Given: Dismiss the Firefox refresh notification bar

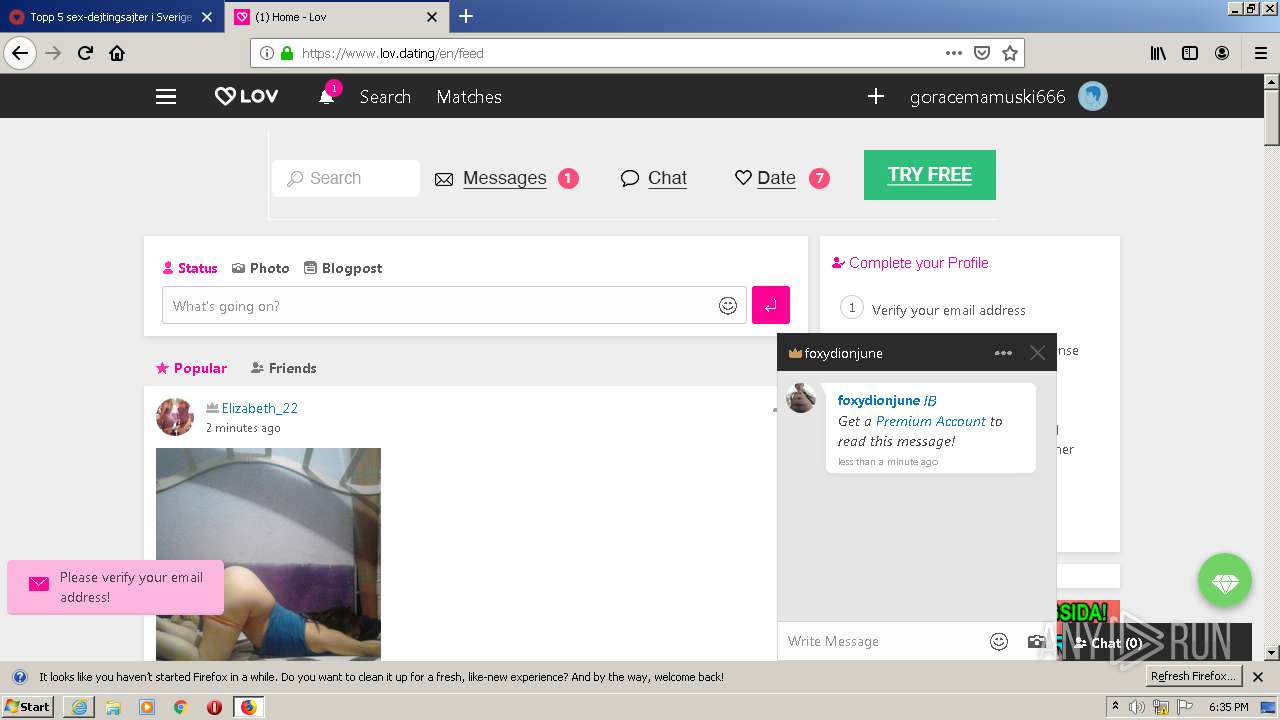Looking at the screenshot, I should 1258,677.
